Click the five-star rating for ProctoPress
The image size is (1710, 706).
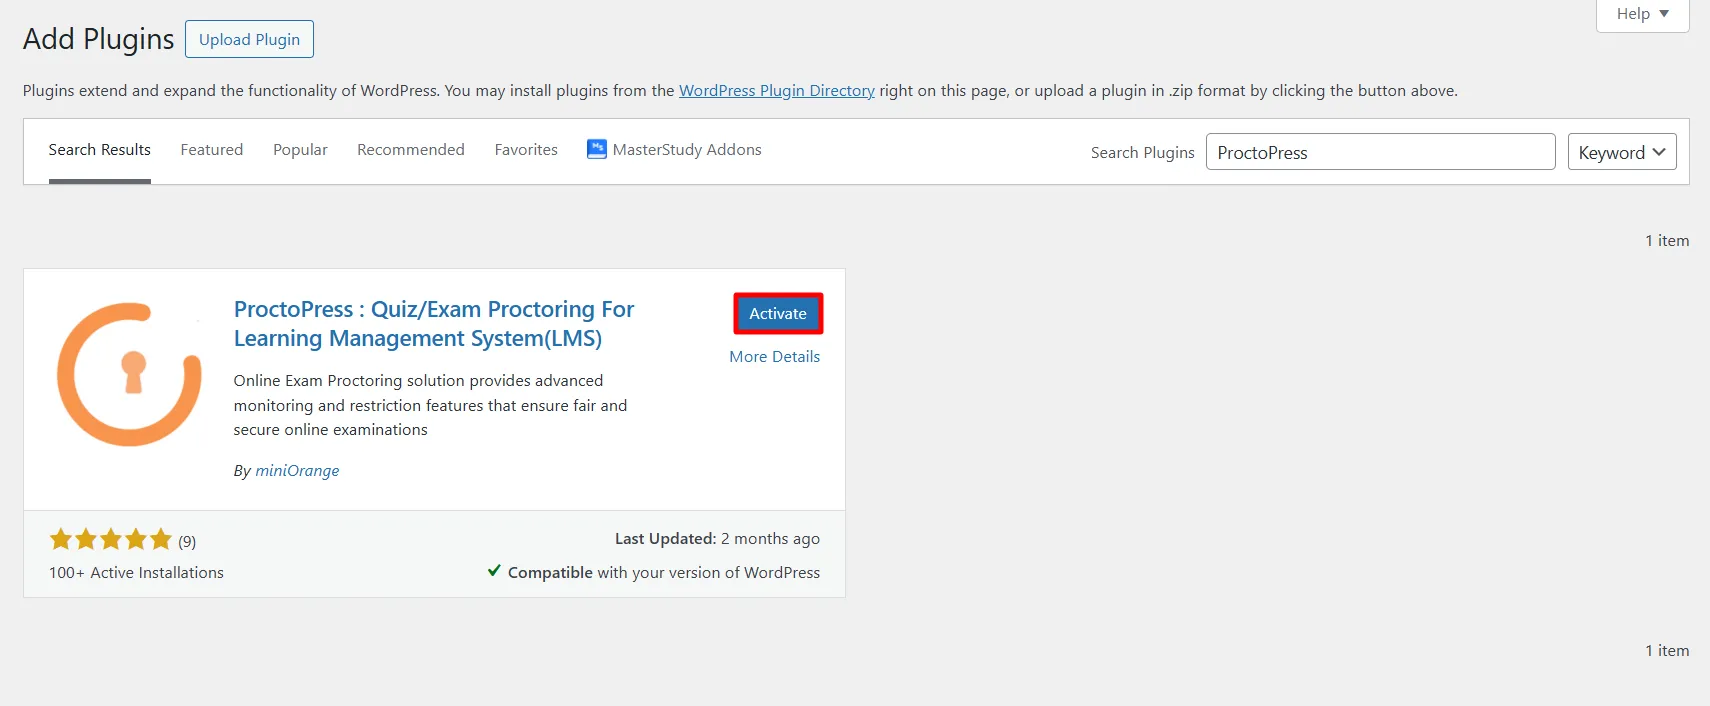tap(111, 540)
